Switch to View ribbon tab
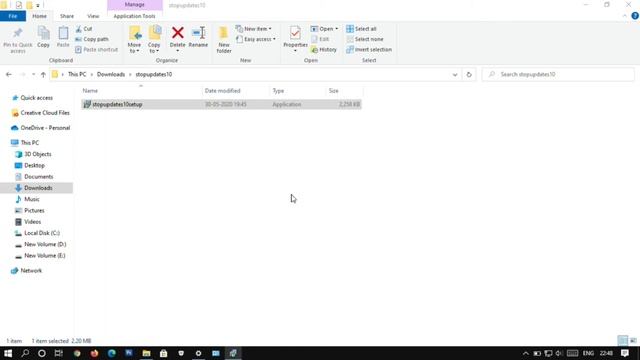This screenshot has height=360, width=640. (x=93, y=16)
